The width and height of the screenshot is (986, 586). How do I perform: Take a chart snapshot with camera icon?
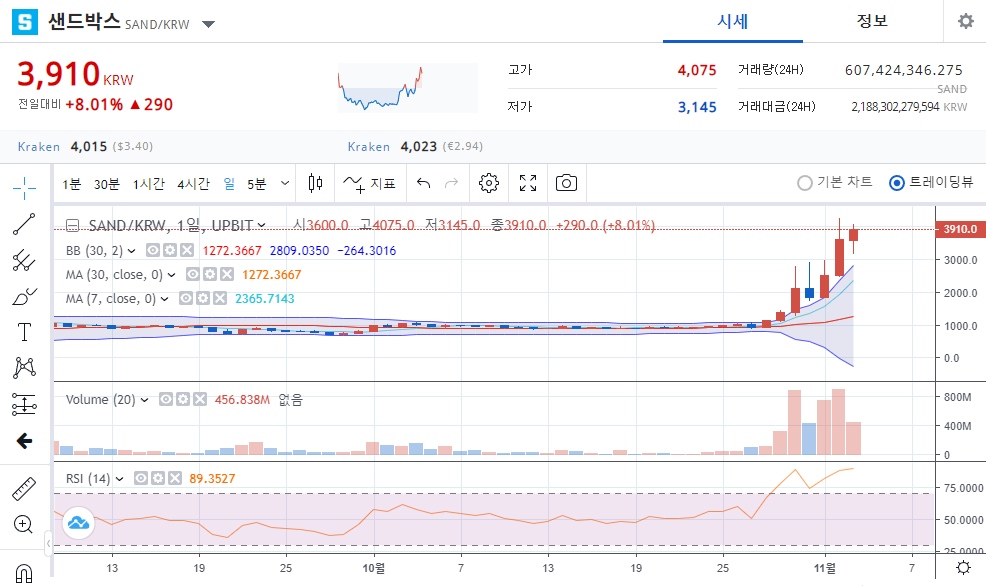(567, 183)
